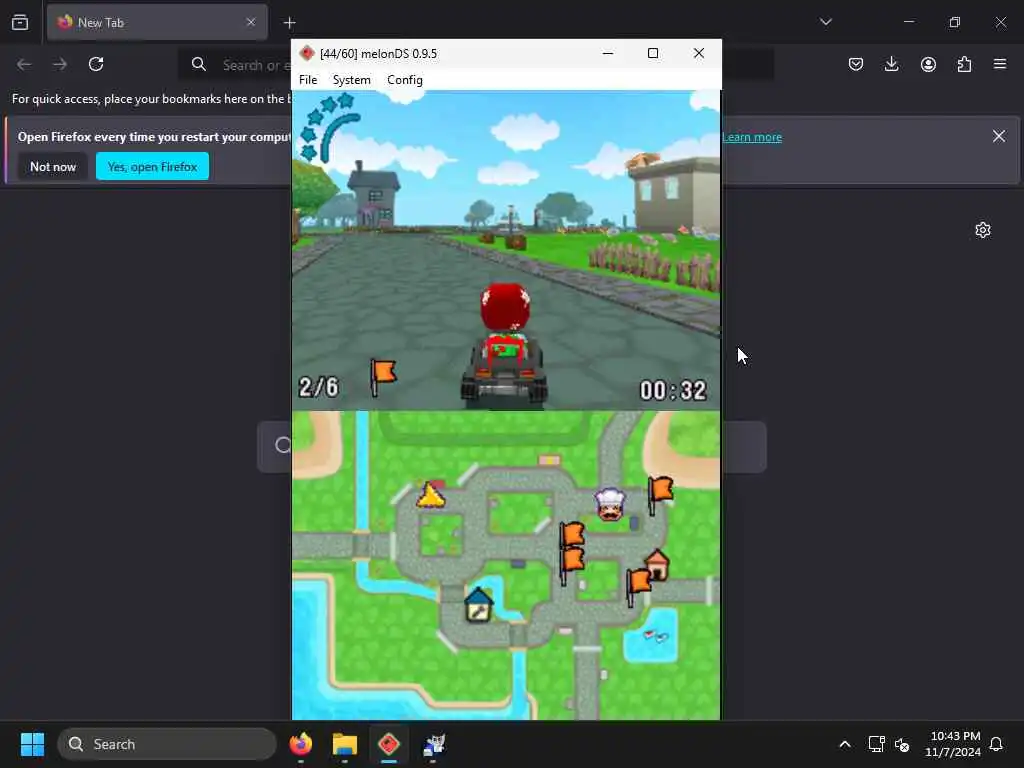Click the Firefox icon in the taskbar
Screen dimensions: 1024x768
pyautogui.click(x=300, y=744)
